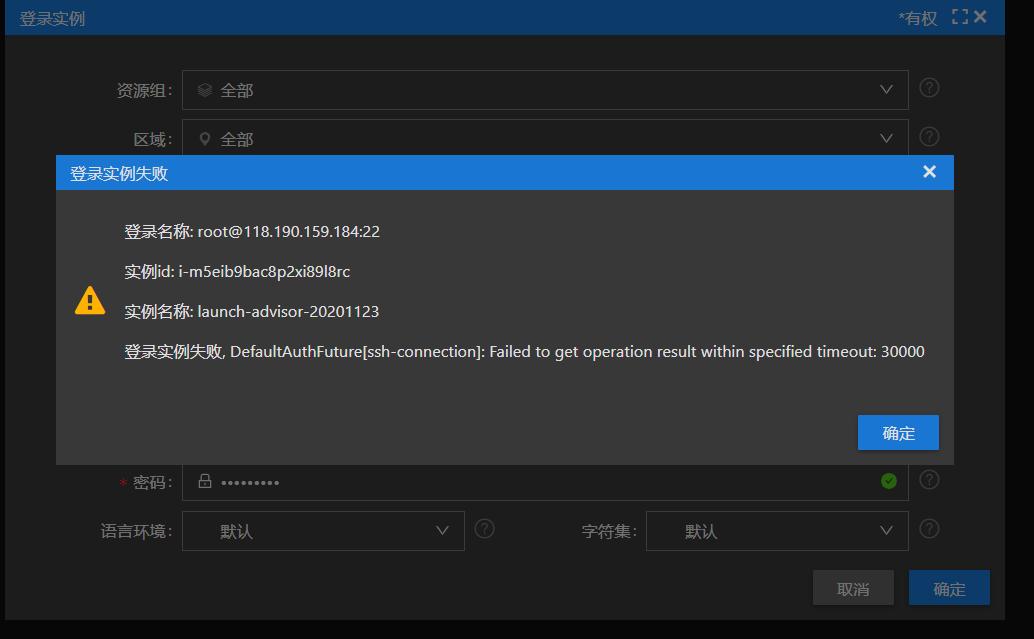Click help icon next to 区域
This screenshot has width=1034, height=639.
[929, 137]
